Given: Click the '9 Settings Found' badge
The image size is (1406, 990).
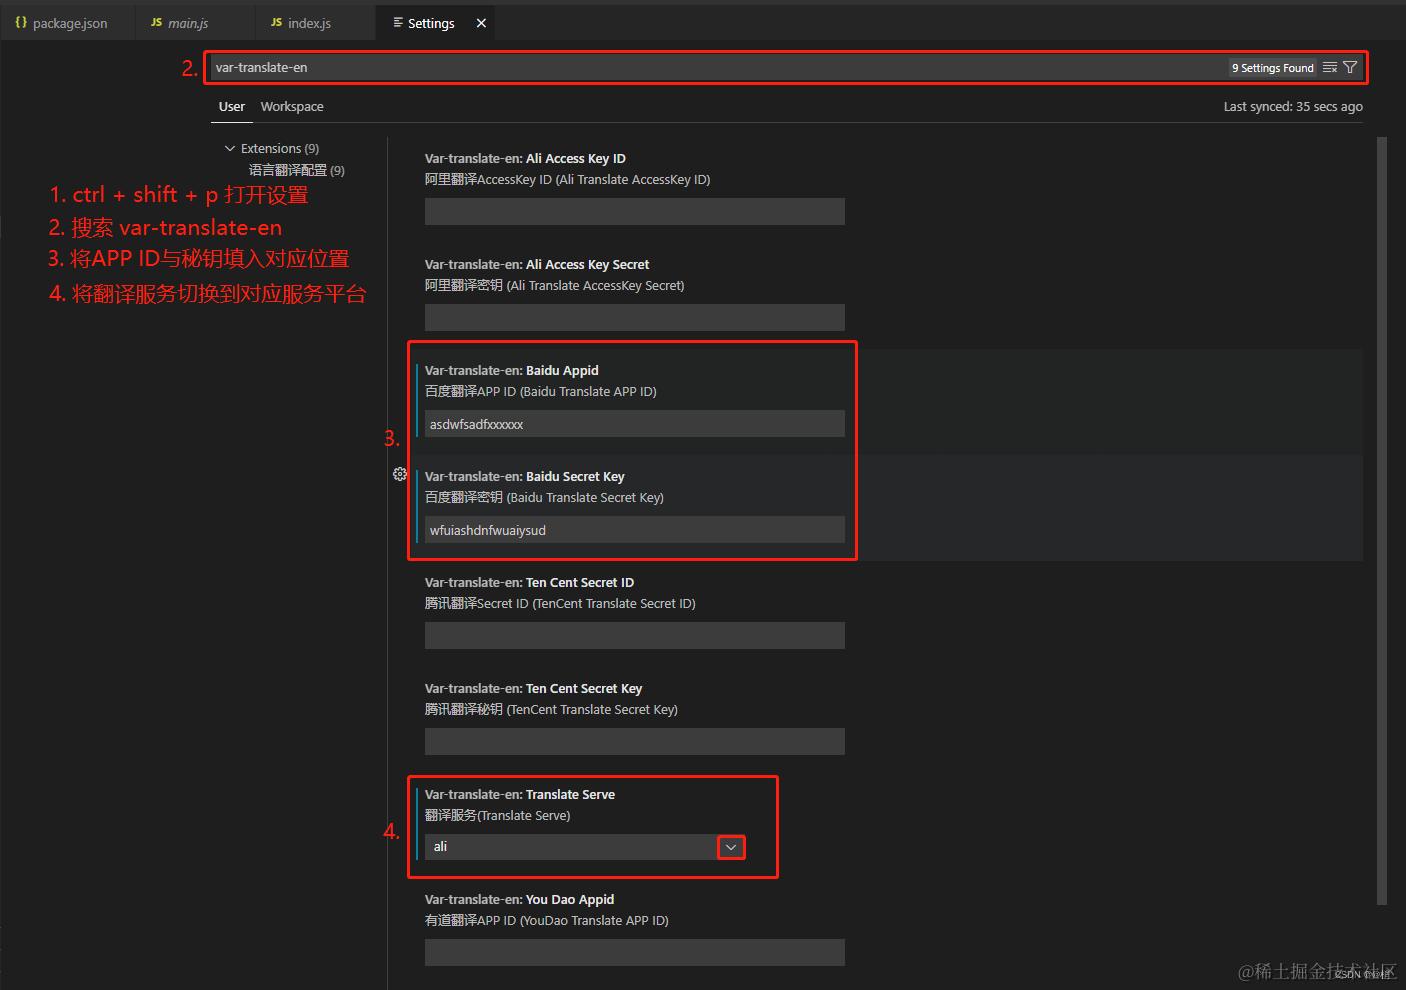Looking at the screenshot, I should [1272, 67].
